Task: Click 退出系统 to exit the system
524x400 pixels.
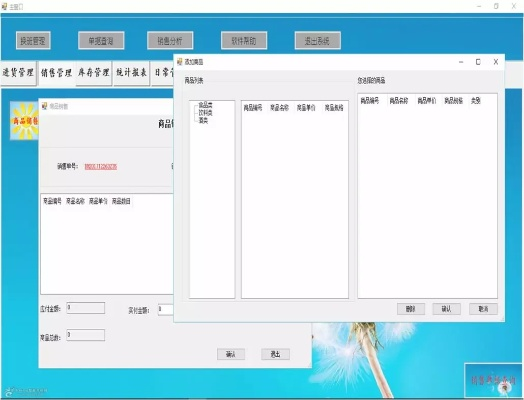Action: pyautogui.click(x=317, y=40)
